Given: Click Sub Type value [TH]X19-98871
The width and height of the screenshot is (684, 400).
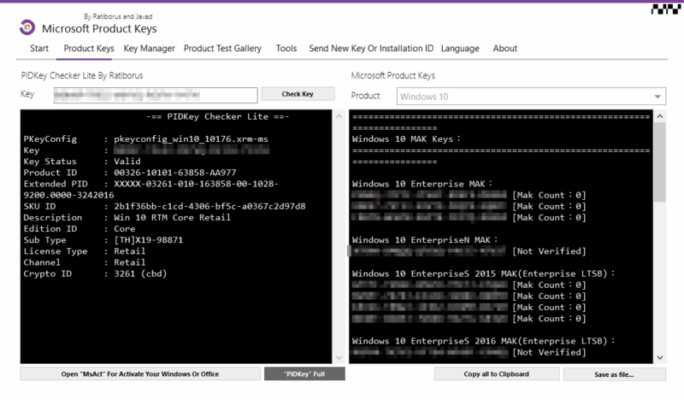Looking at the screenshot, I should 148,240.
